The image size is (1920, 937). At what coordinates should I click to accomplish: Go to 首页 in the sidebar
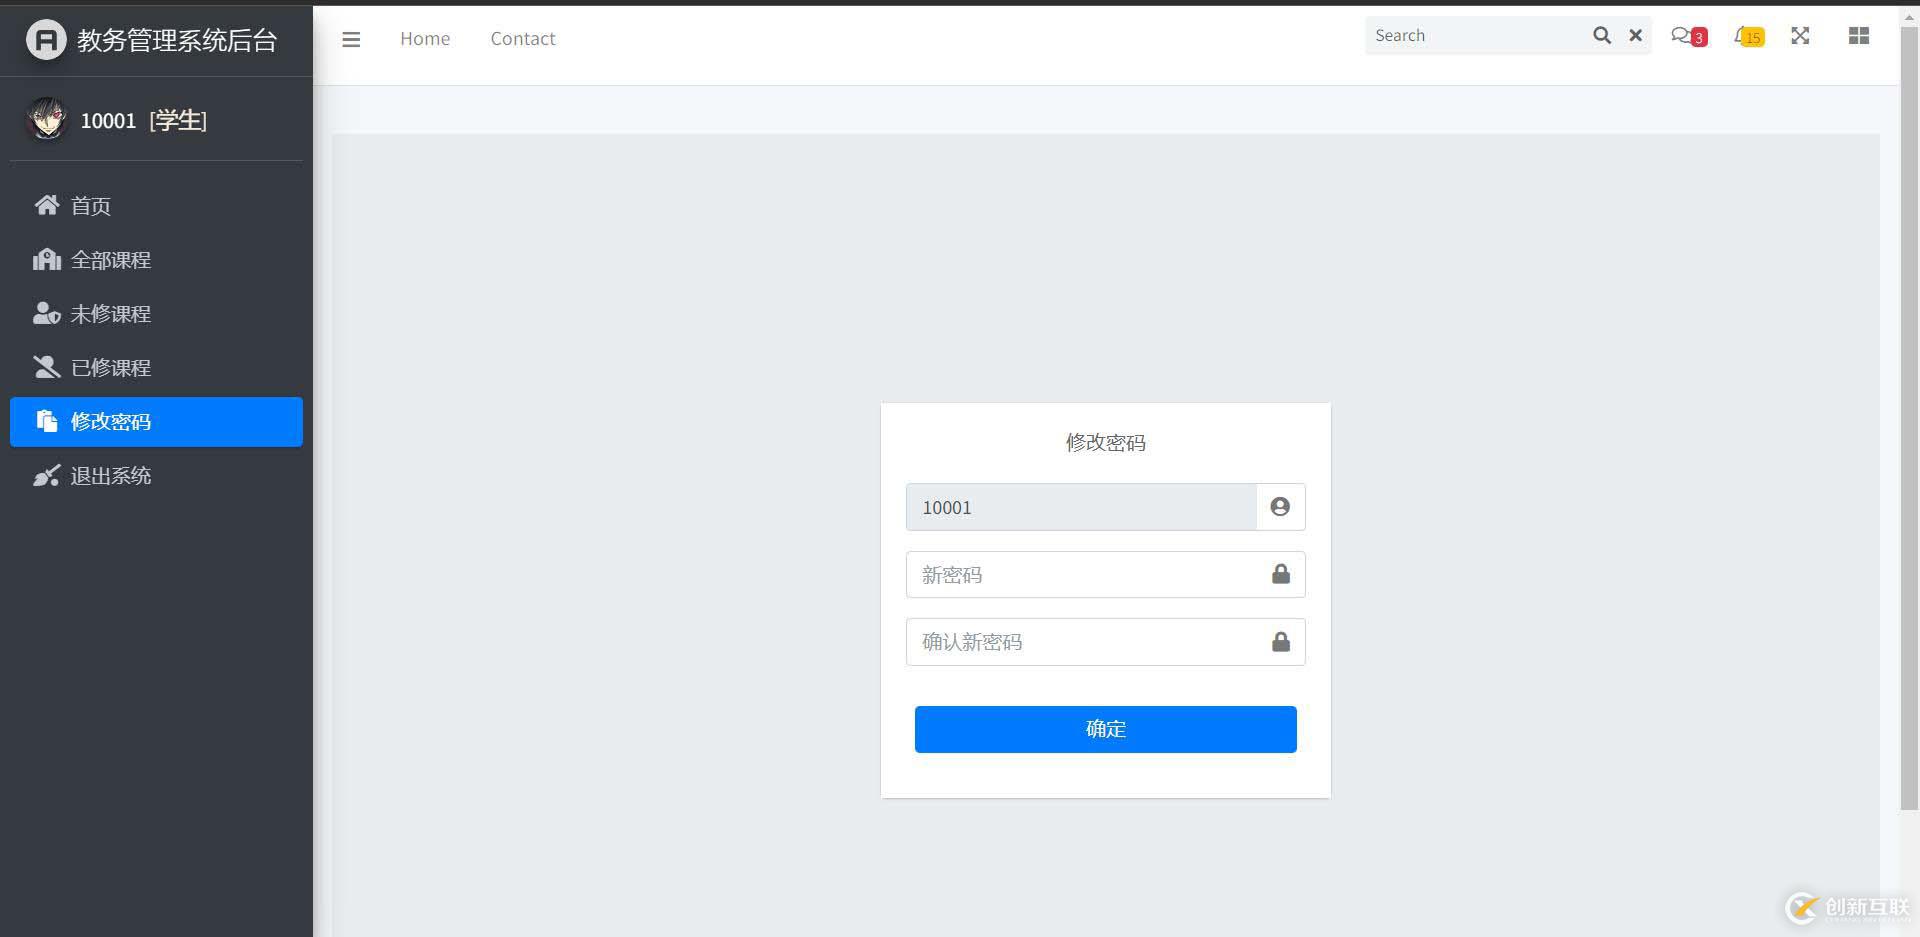(x=90, y=206)
